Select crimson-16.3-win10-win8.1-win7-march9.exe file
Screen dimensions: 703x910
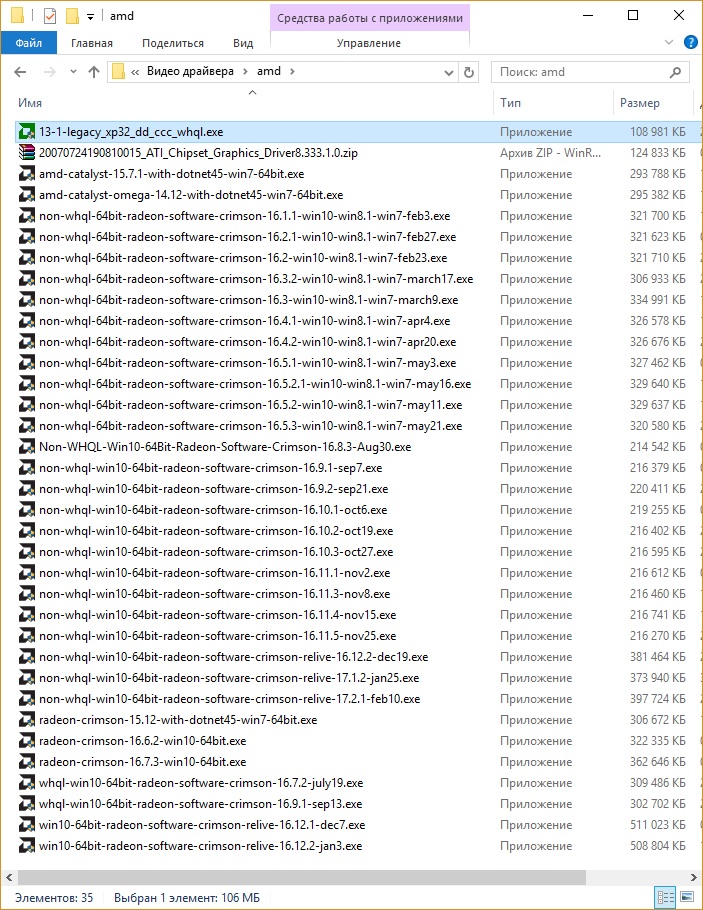tap(248, 300)
